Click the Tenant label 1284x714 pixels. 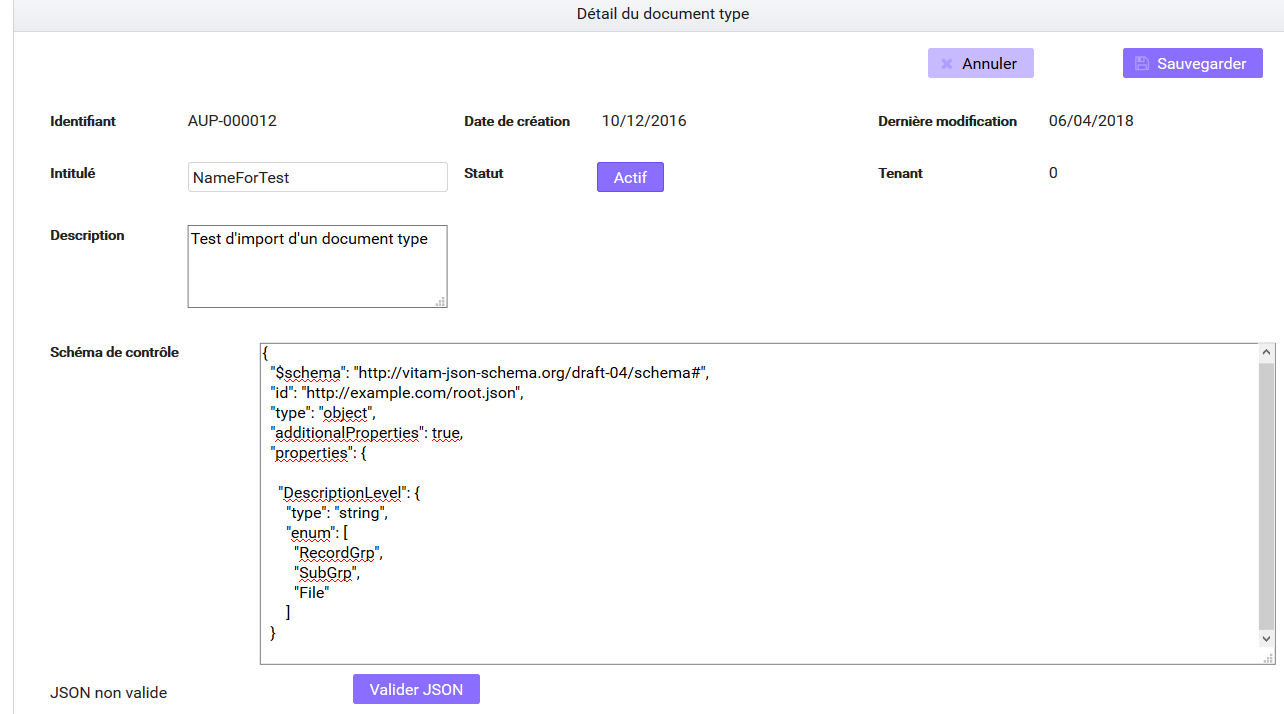point(900,173)
